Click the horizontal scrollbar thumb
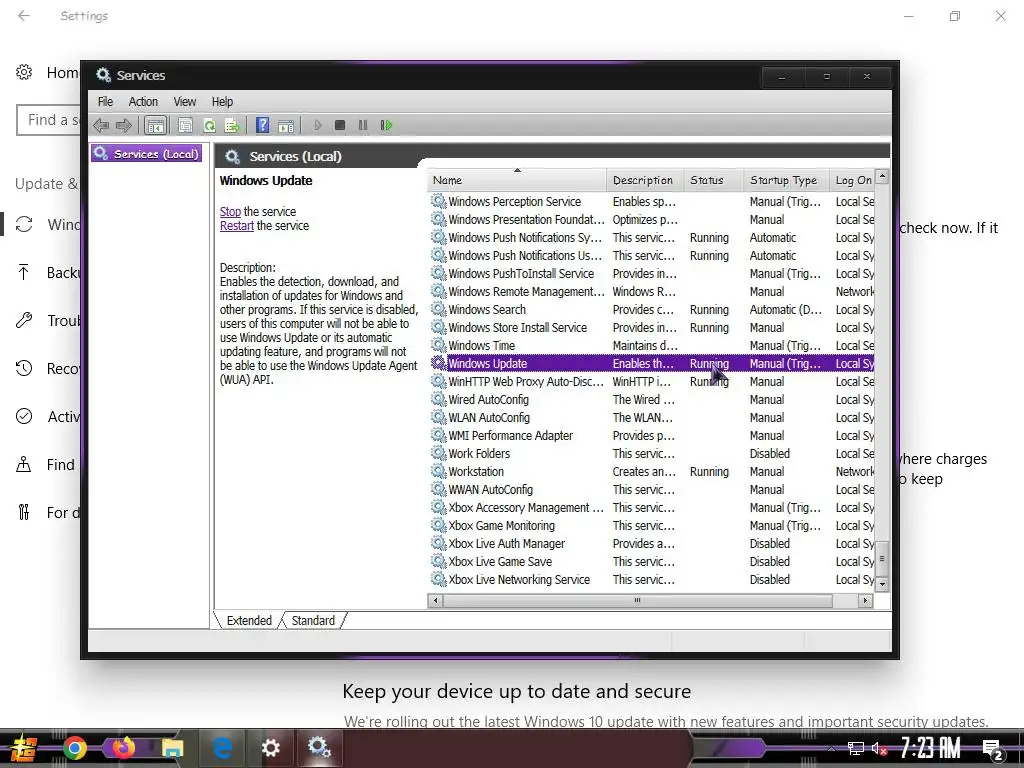 point(637,600)
